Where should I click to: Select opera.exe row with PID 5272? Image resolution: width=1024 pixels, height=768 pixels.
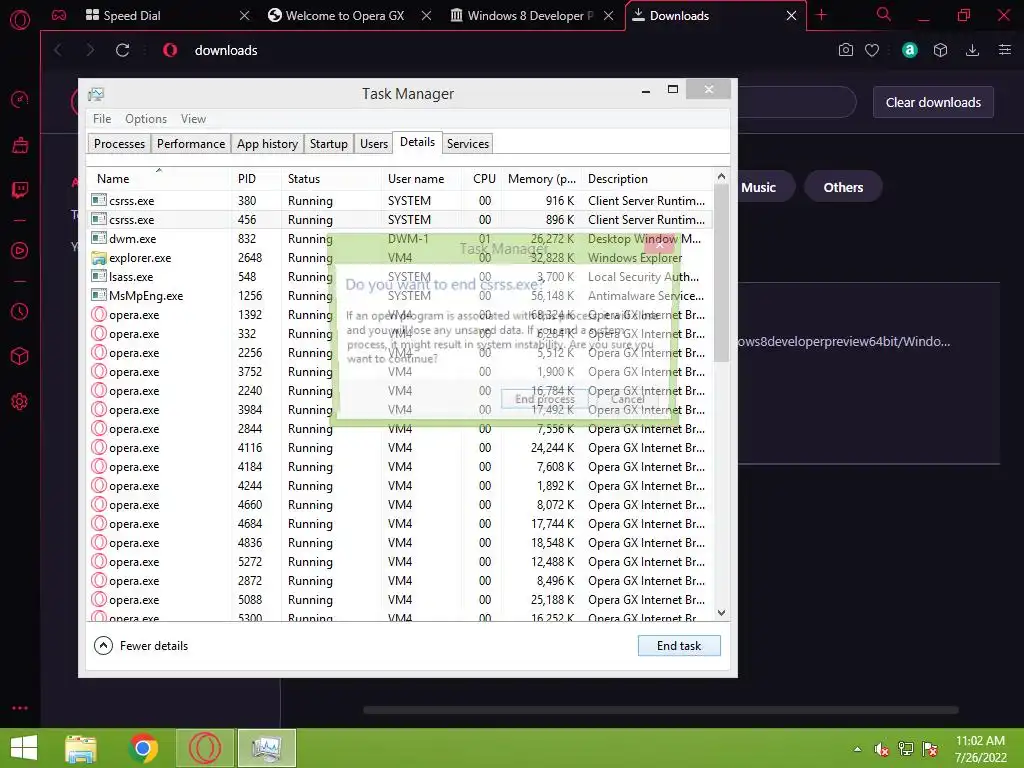tap(400, 562)
